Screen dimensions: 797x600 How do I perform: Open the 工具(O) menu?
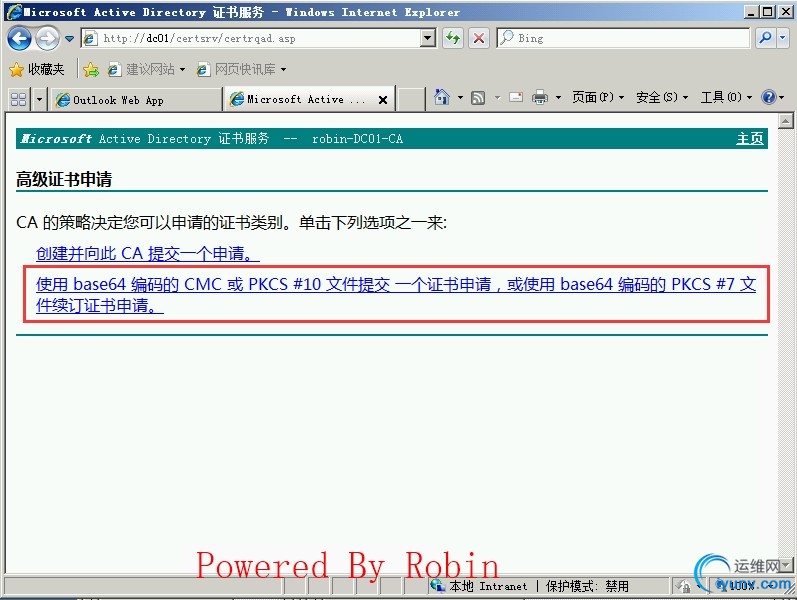click(x=726, y=97)
